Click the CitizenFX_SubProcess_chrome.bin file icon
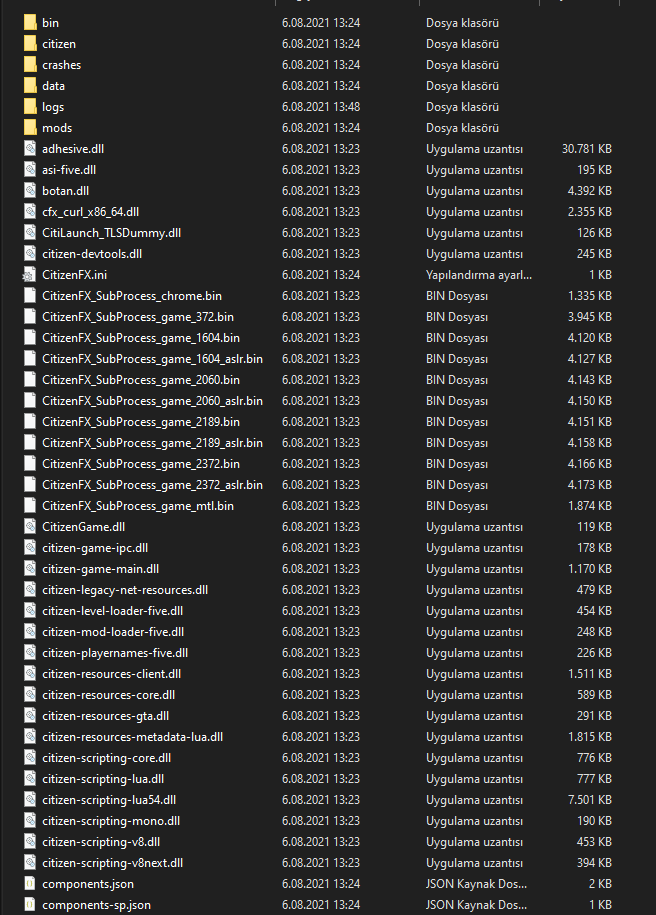656x915 pixels. (x=30, y=296)
